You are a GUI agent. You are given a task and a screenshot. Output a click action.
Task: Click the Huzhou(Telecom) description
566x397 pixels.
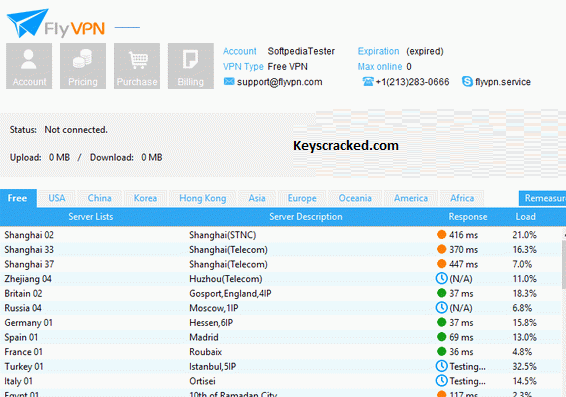tap(226, 279)
